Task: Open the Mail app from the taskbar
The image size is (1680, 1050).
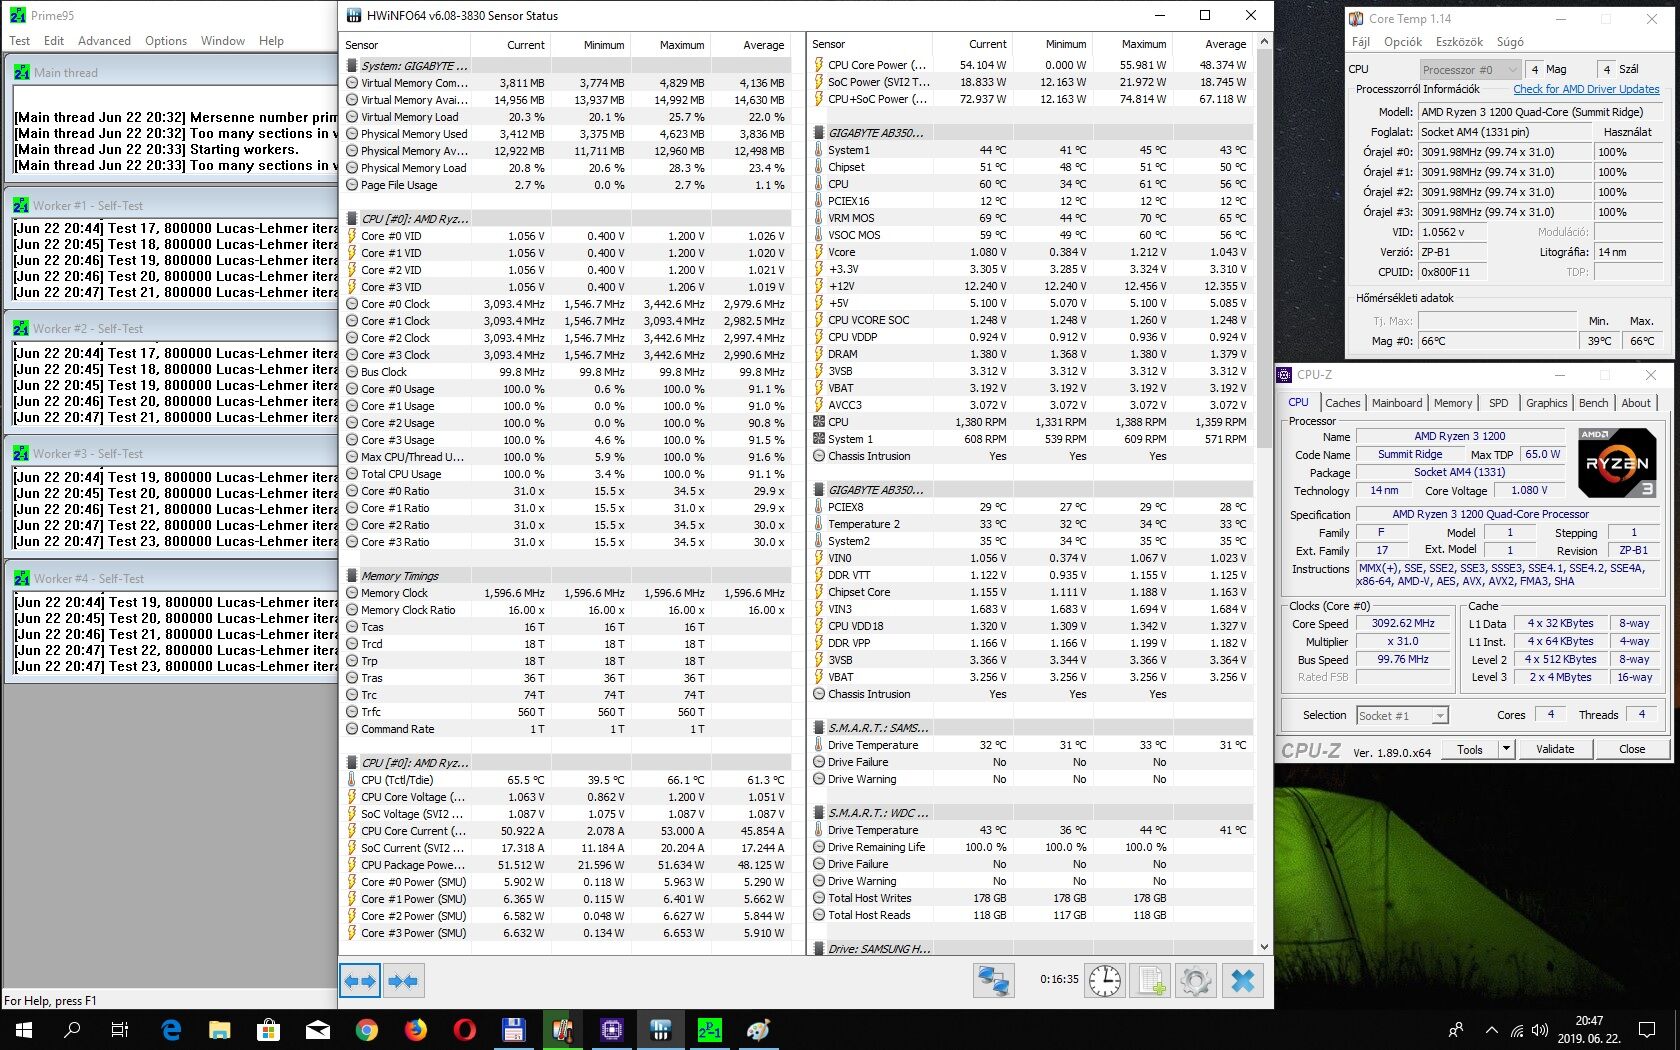Action: [x=318, y=1029]
